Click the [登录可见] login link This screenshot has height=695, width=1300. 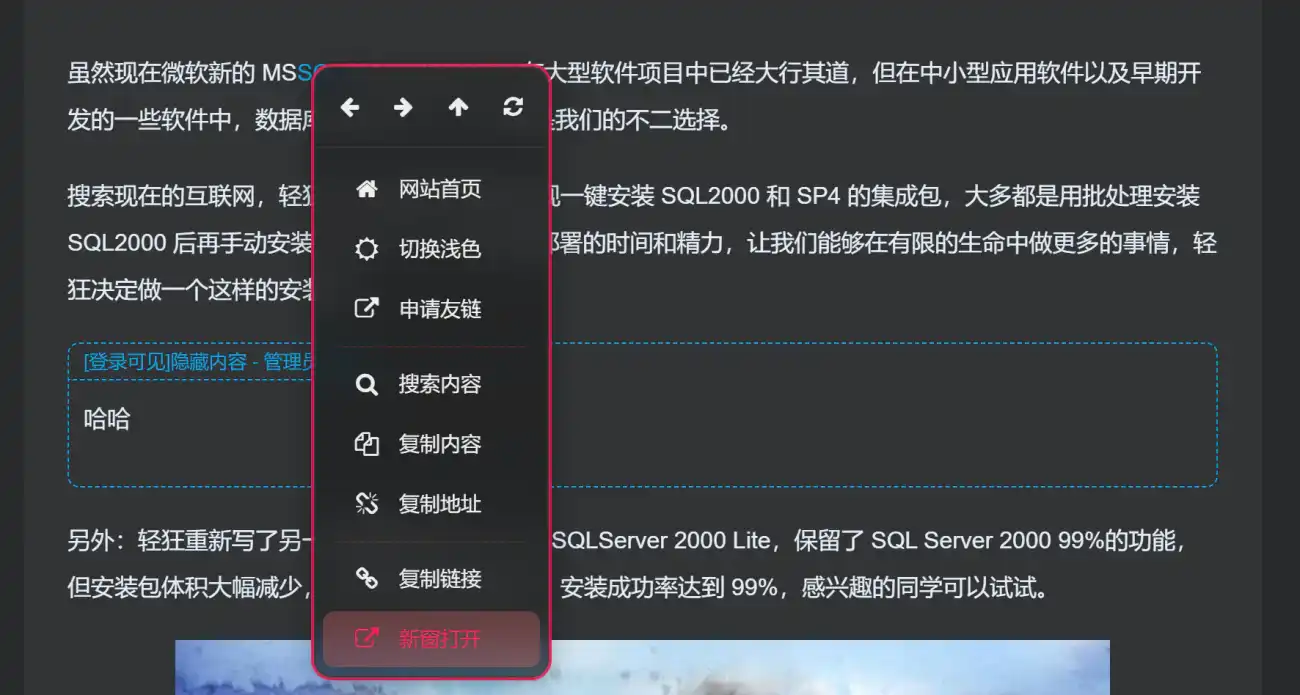pos(125,362)
